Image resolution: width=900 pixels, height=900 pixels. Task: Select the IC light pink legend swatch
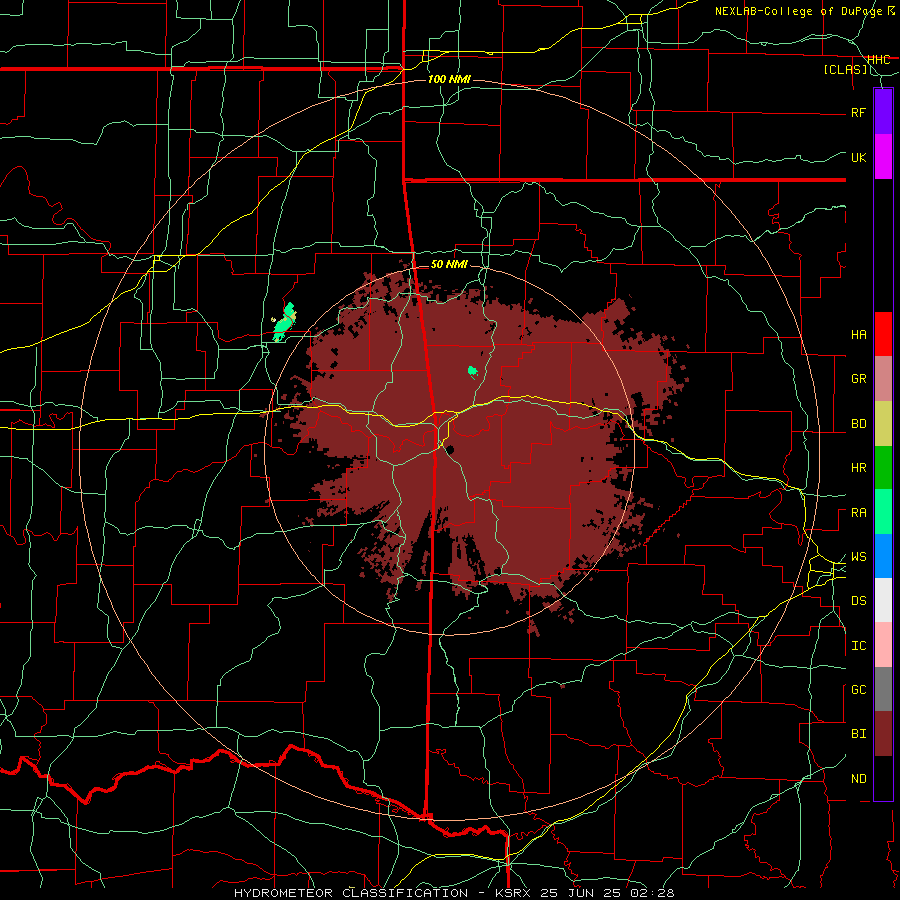(883, 645)
